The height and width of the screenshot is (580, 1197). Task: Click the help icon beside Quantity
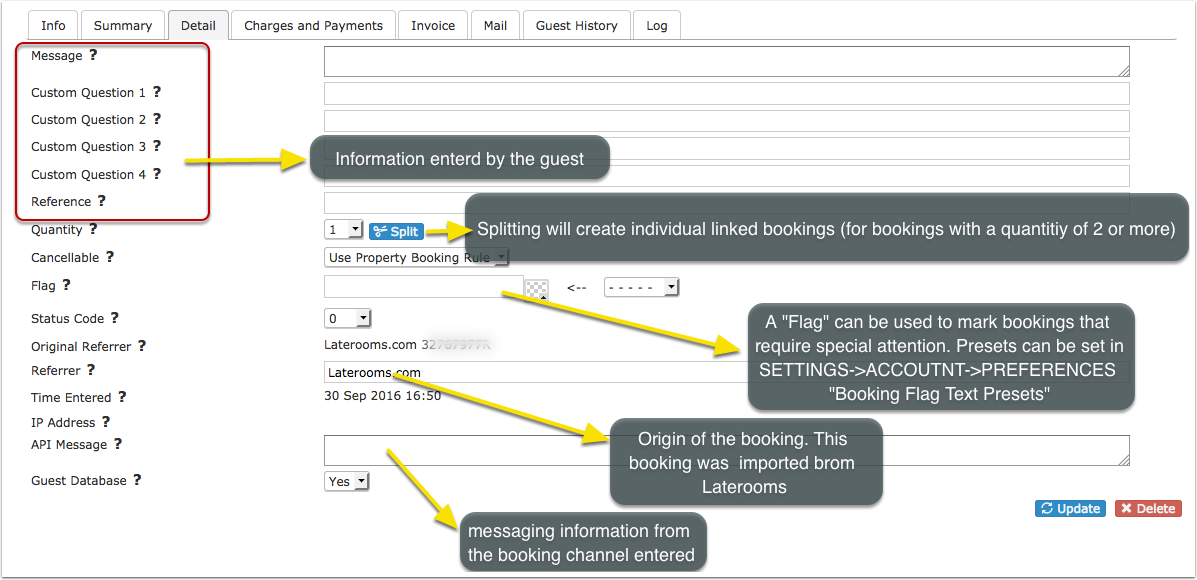(93, 228)
